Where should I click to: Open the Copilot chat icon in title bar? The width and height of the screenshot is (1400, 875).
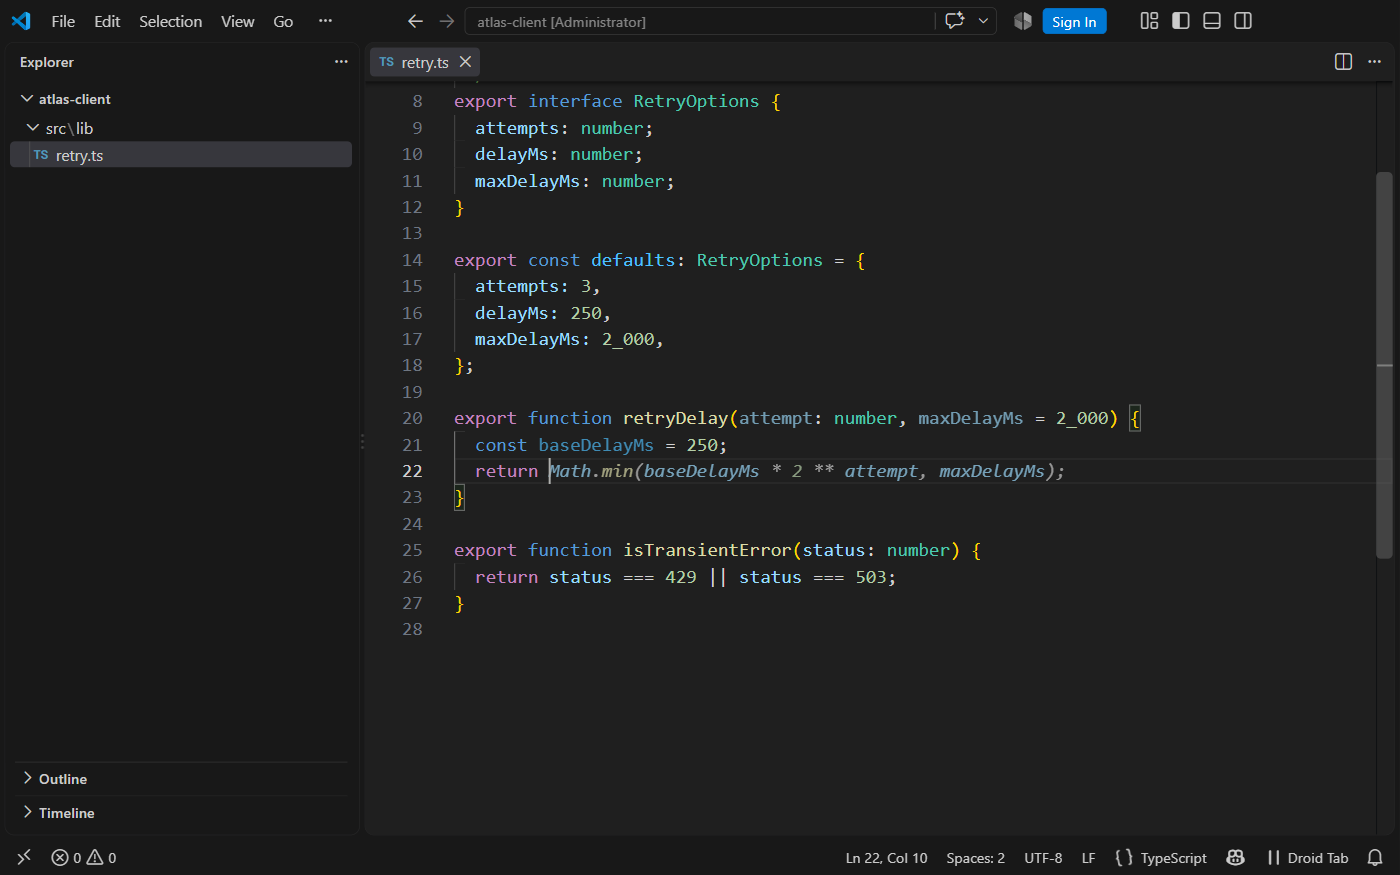point(955,21)
